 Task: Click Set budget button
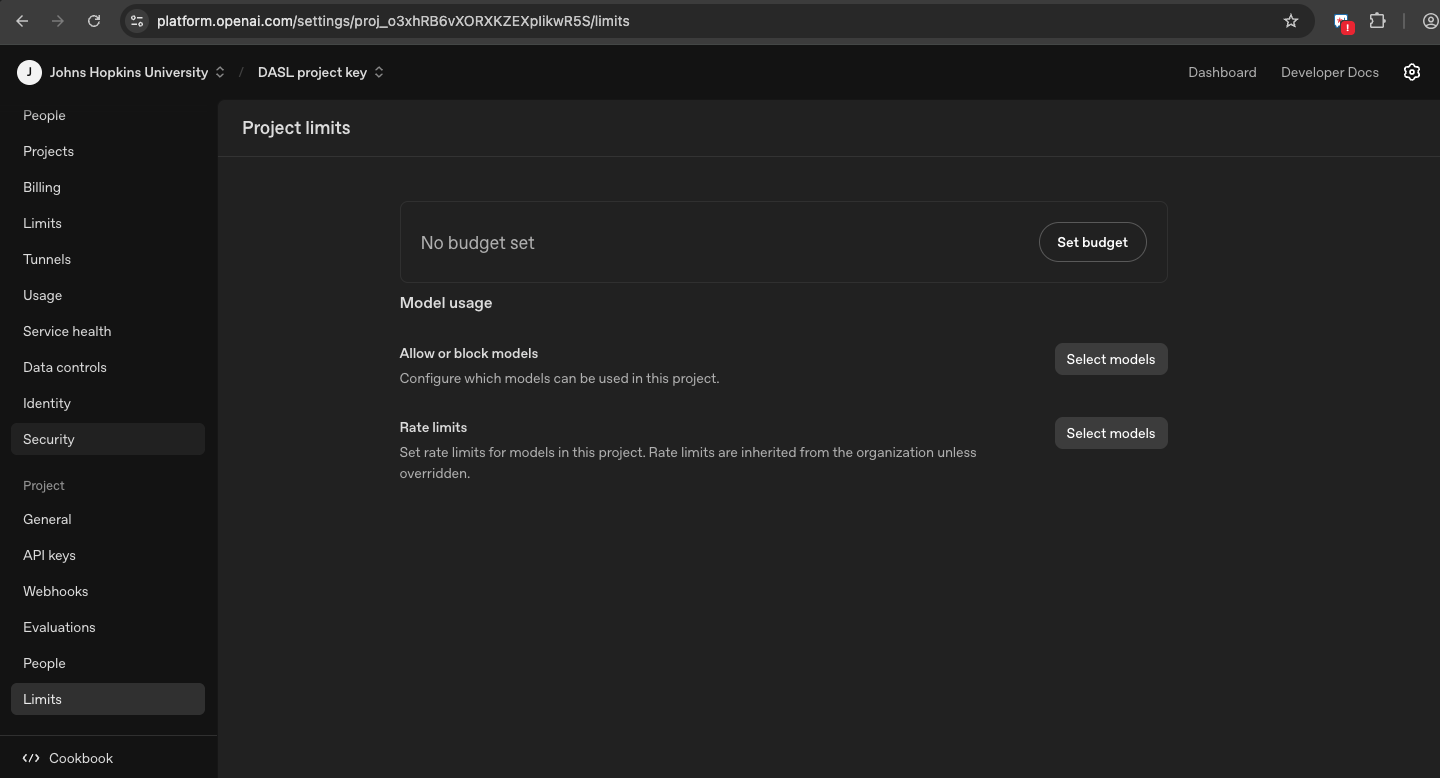(1092, 242)
